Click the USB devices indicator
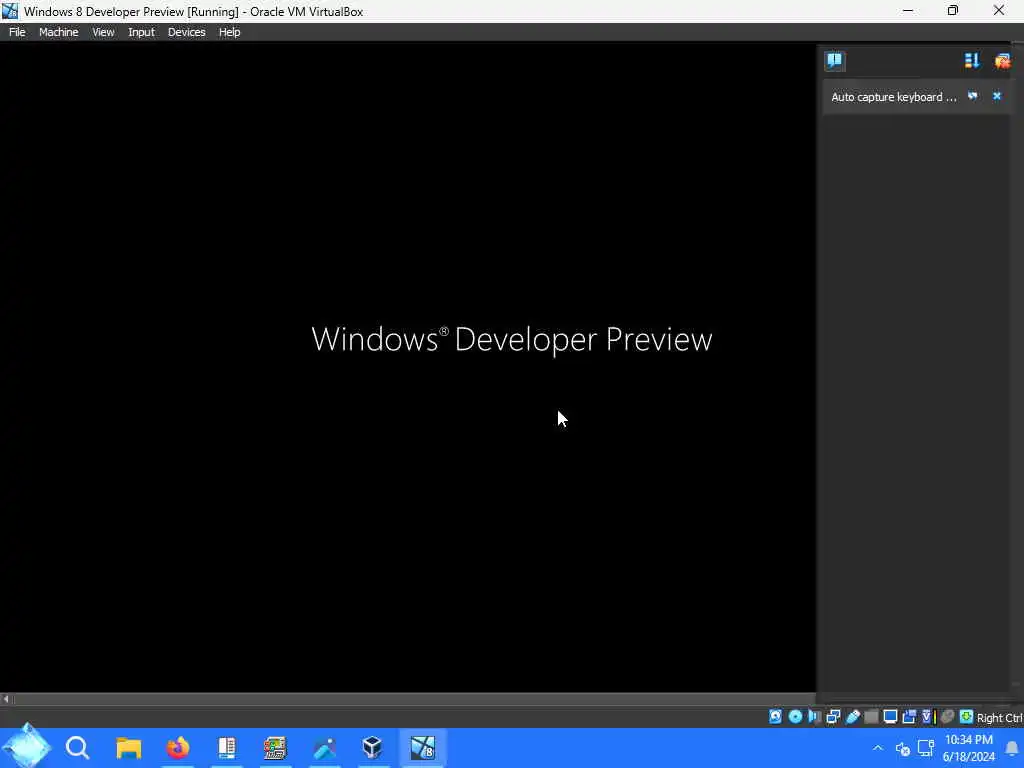 [853, 716]
